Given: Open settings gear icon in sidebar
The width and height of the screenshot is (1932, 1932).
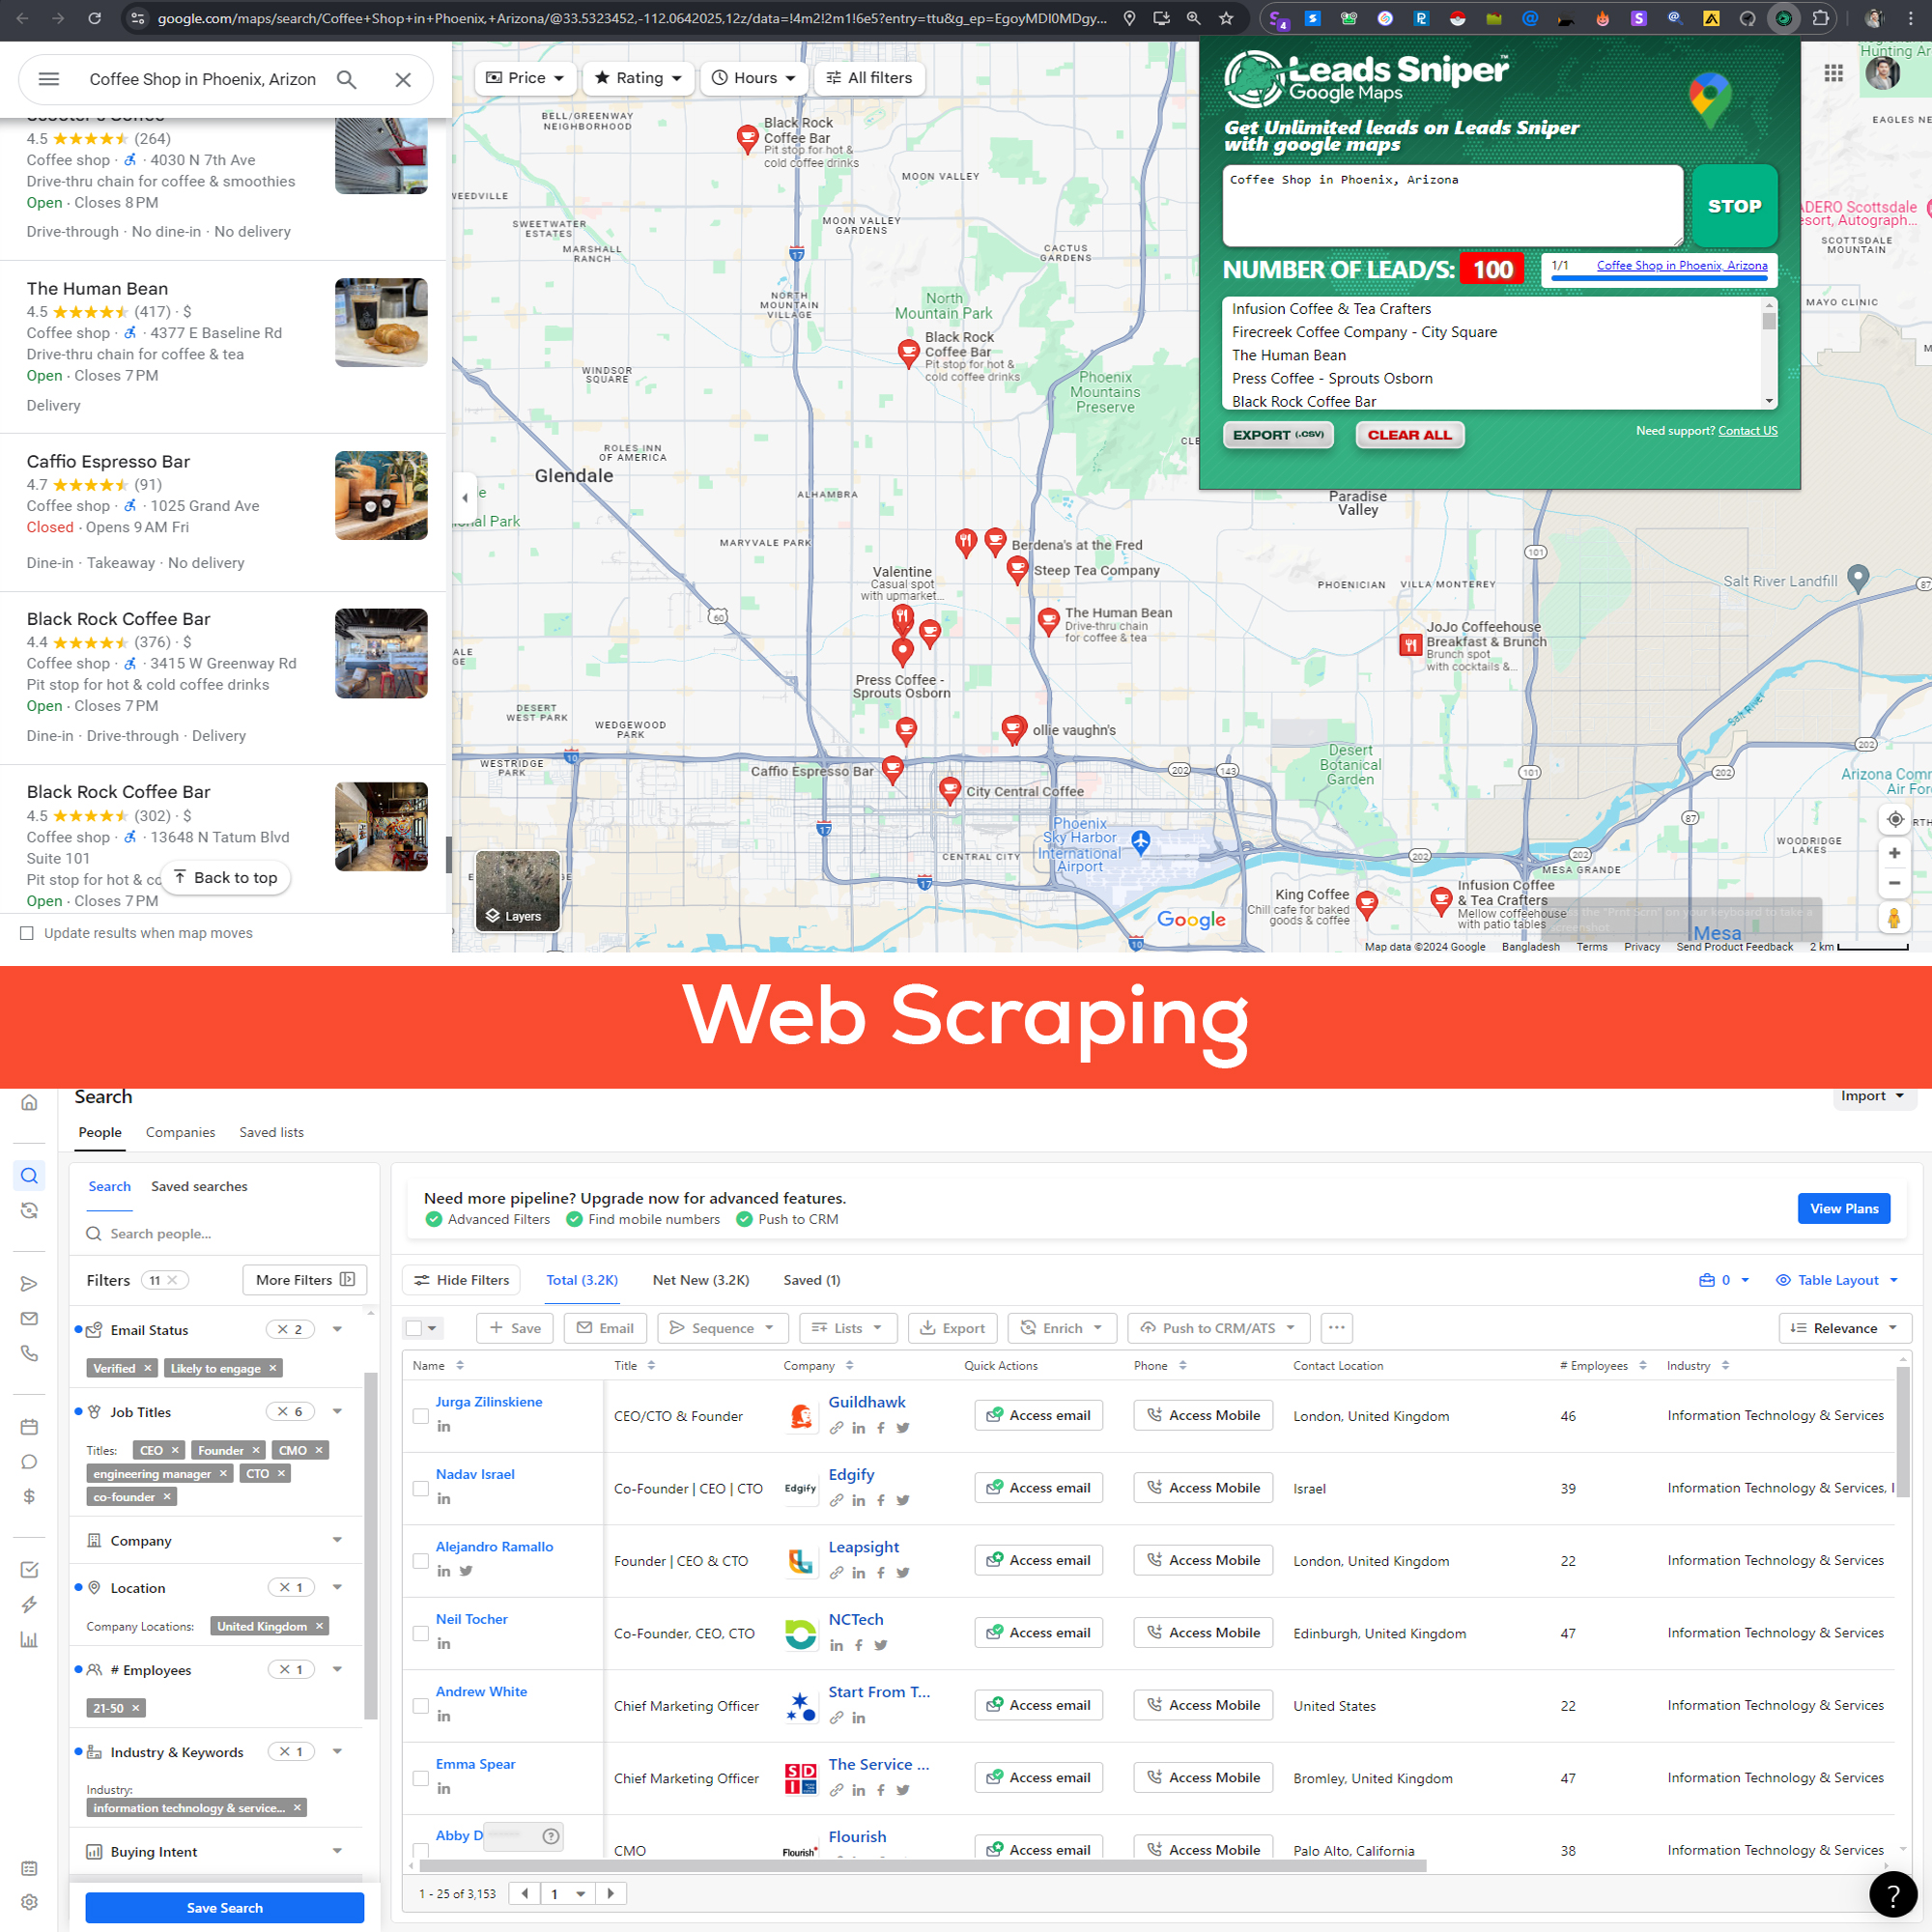Looking at the screenshot, I should (29, 1902).
